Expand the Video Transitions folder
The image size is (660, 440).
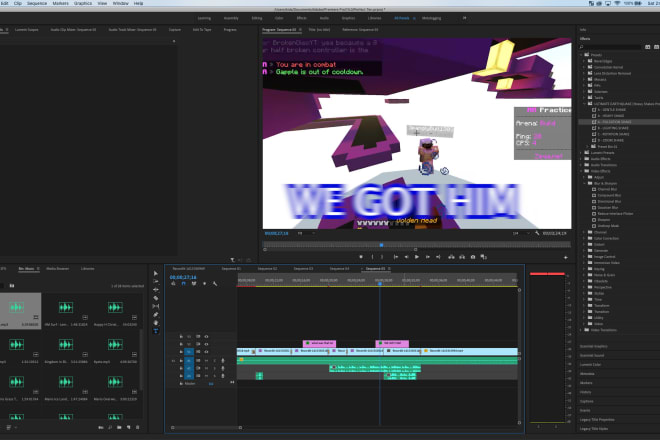582,330
